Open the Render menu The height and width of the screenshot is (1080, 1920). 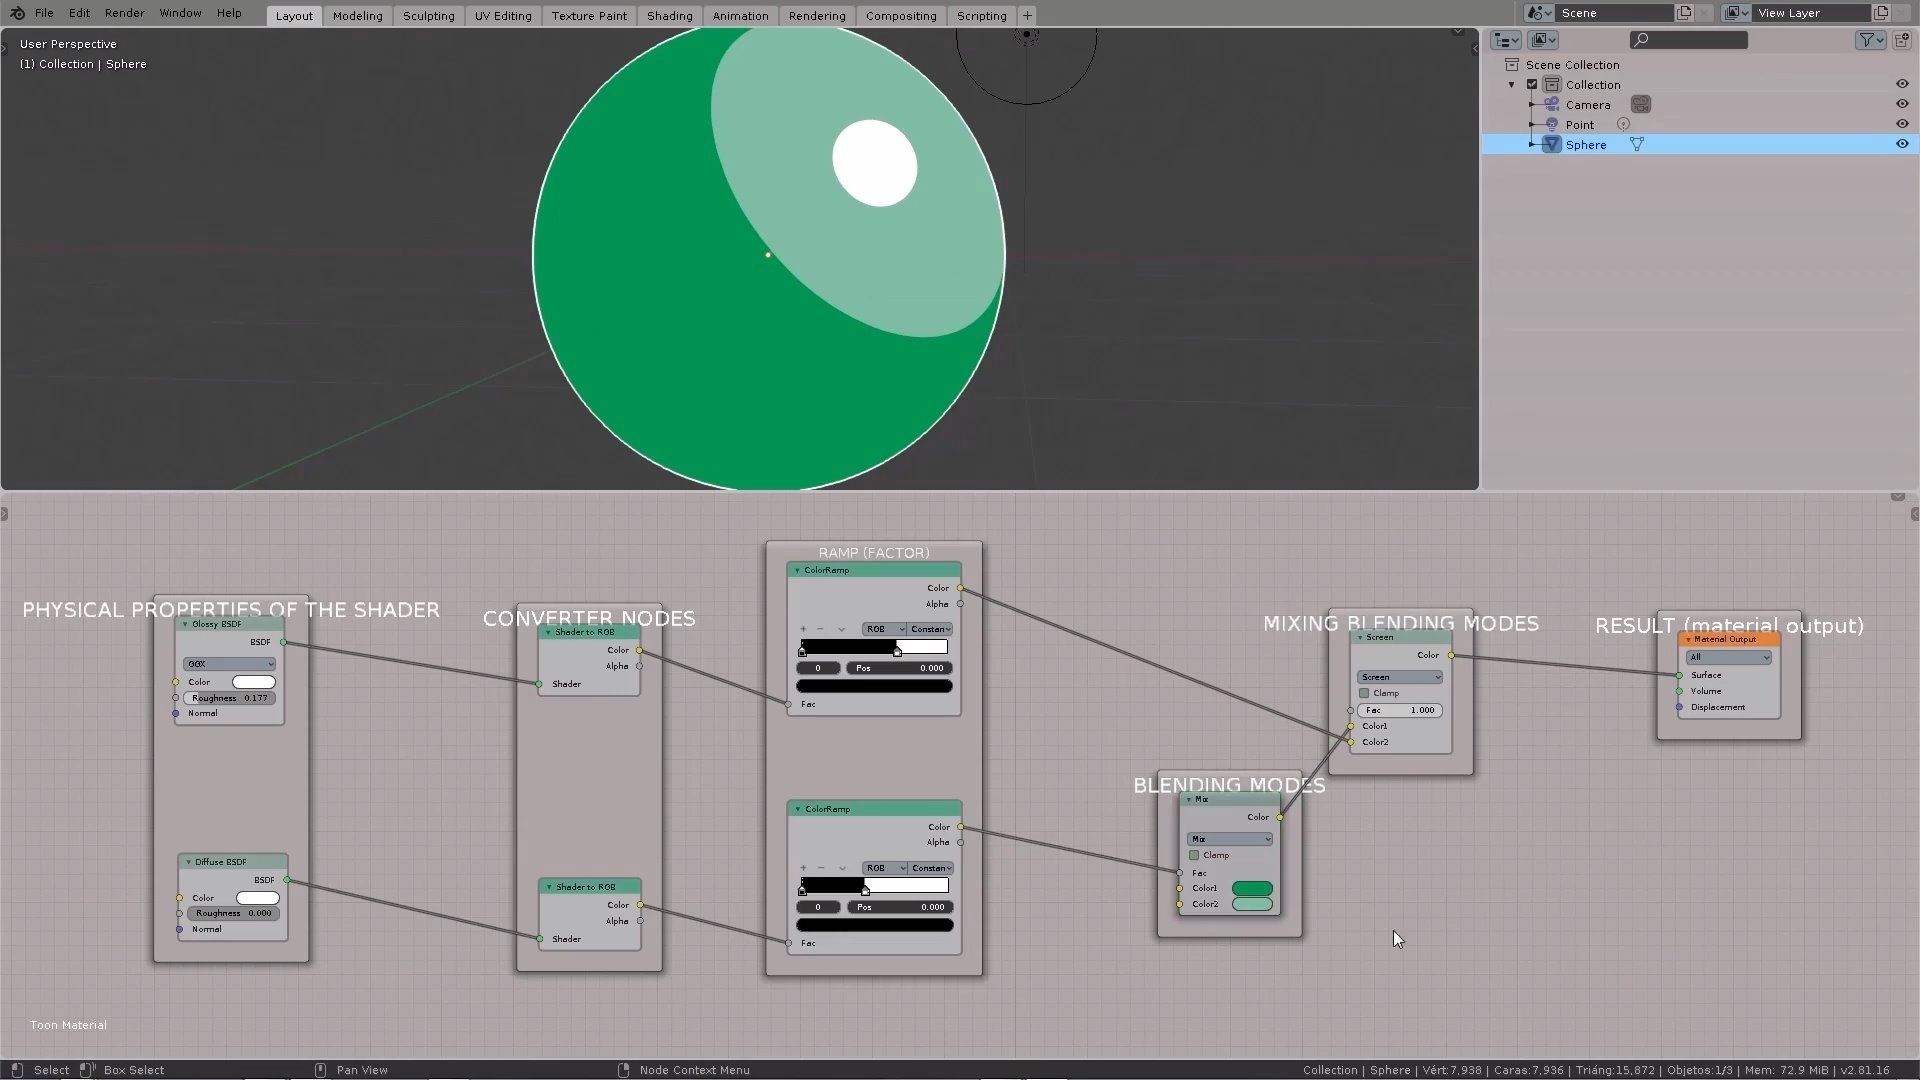click(124, 13)
